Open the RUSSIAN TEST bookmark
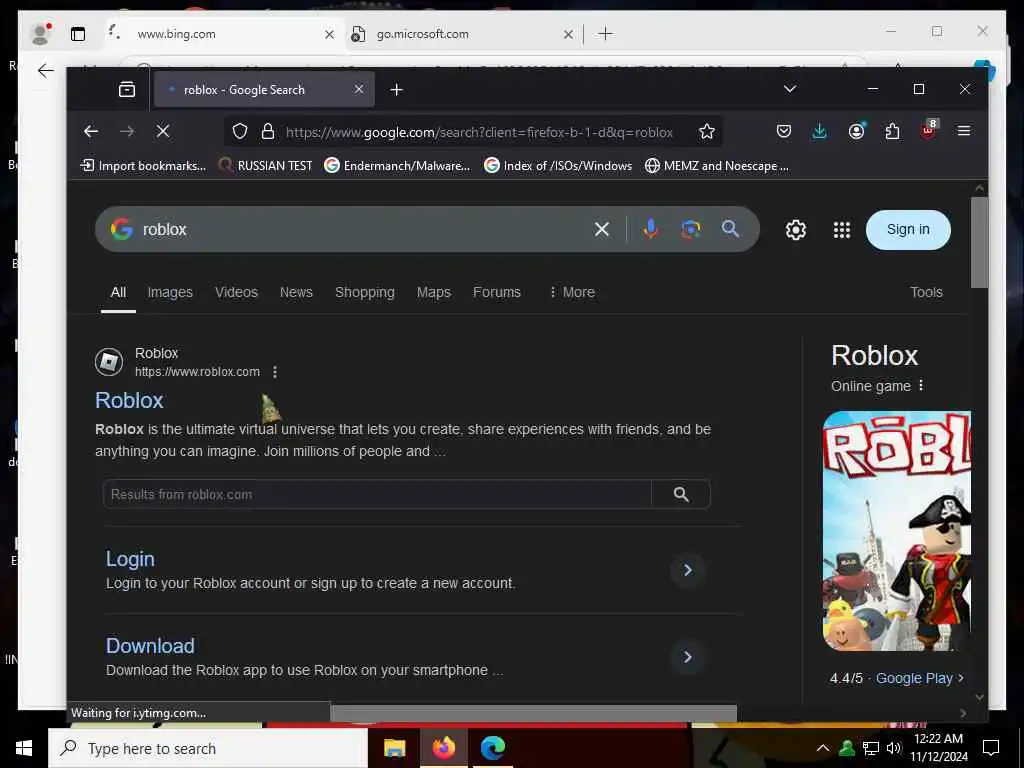This screenshot has height=768, width=1024. coord(265,166)
